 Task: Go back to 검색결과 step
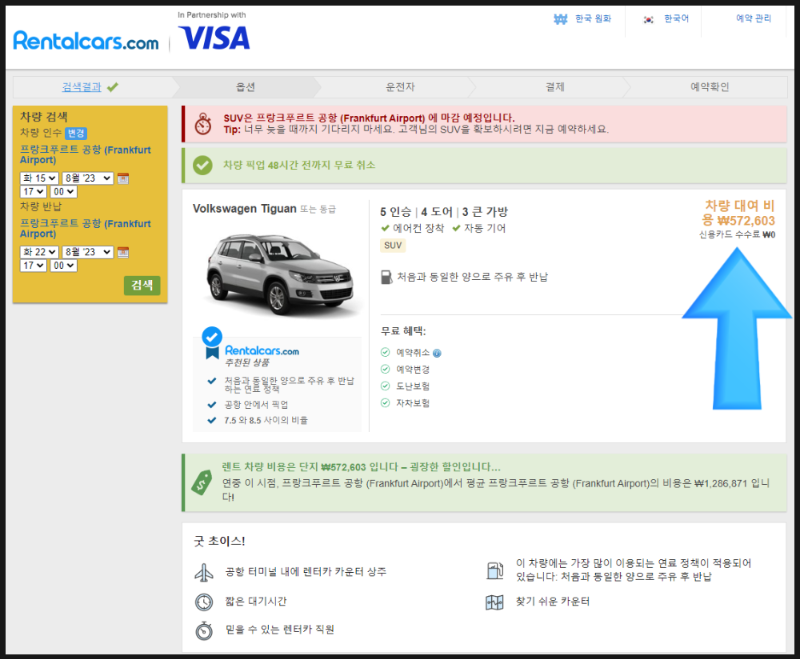pos(82,87)
